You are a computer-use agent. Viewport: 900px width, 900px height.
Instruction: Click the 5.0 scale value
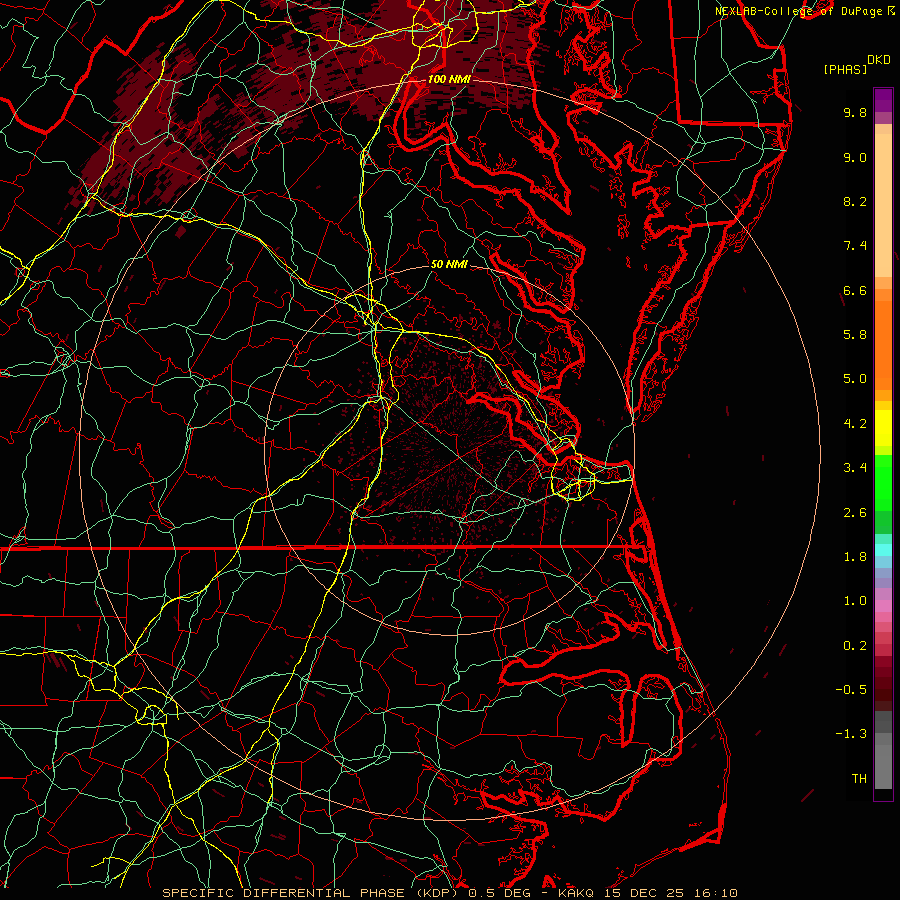855,379
